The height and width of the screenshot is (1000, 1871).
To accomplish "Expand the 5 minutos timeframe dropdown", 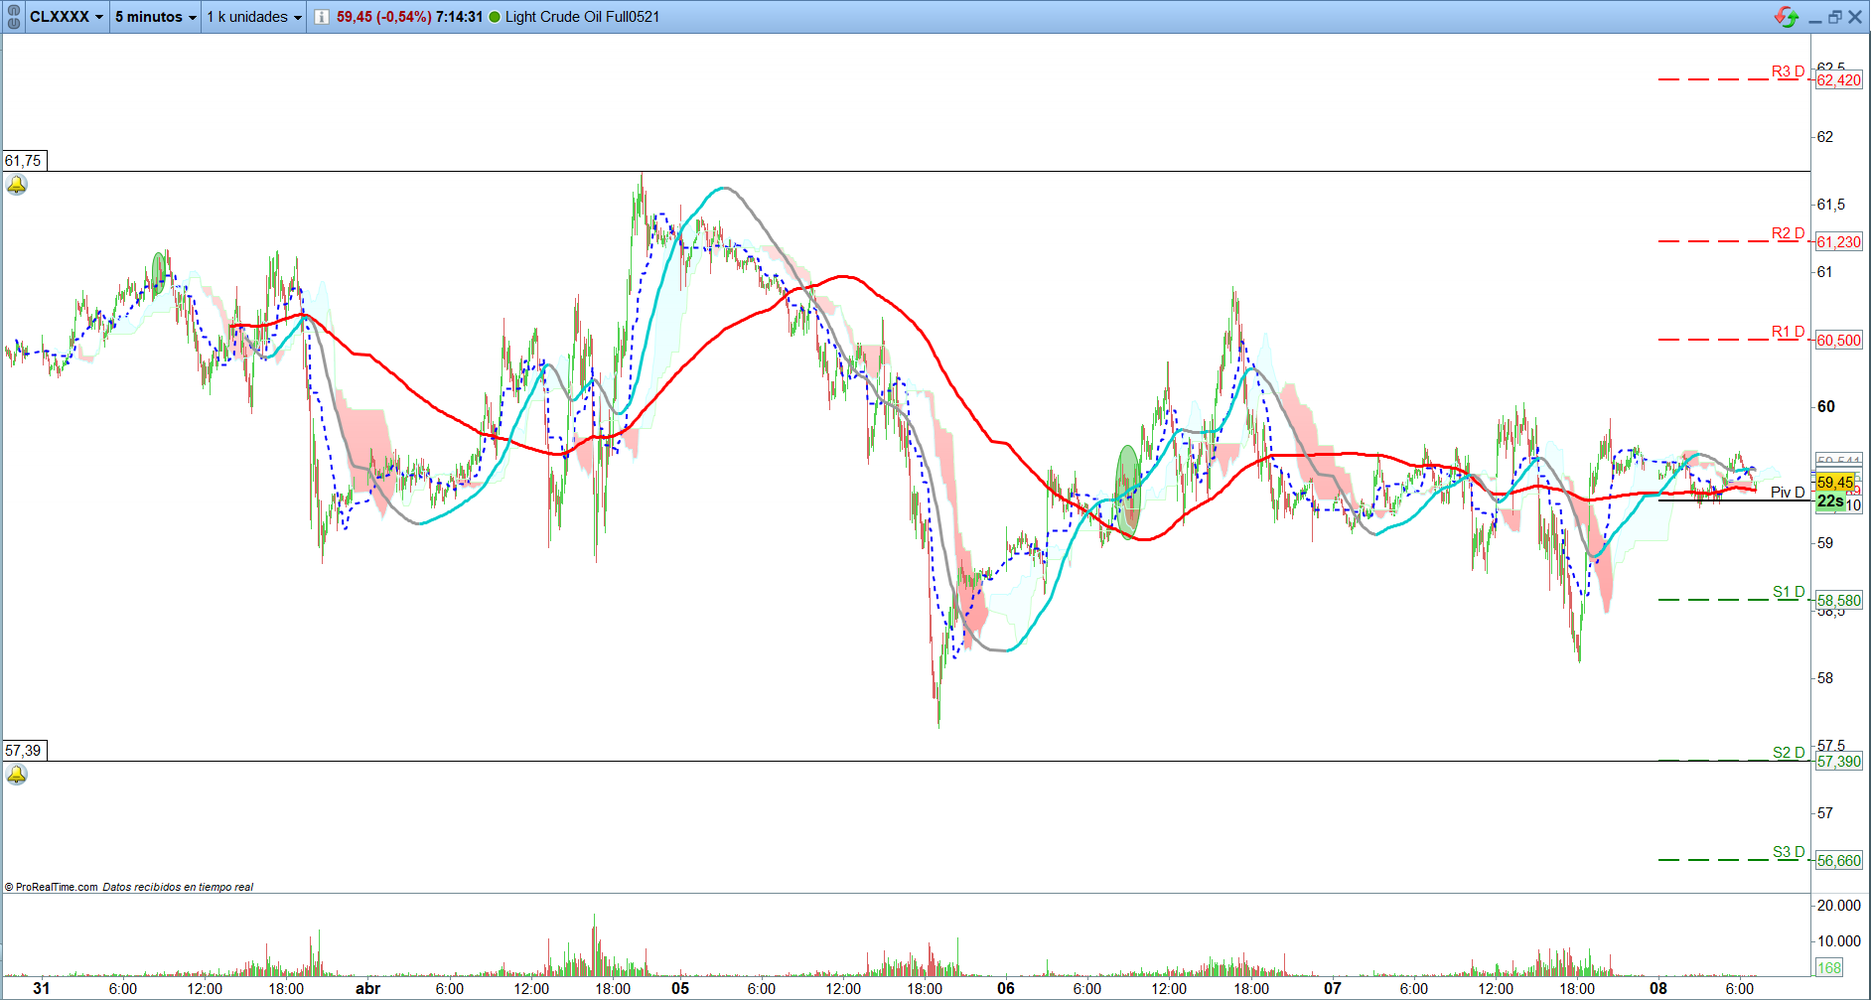I will tap(155, 17).
